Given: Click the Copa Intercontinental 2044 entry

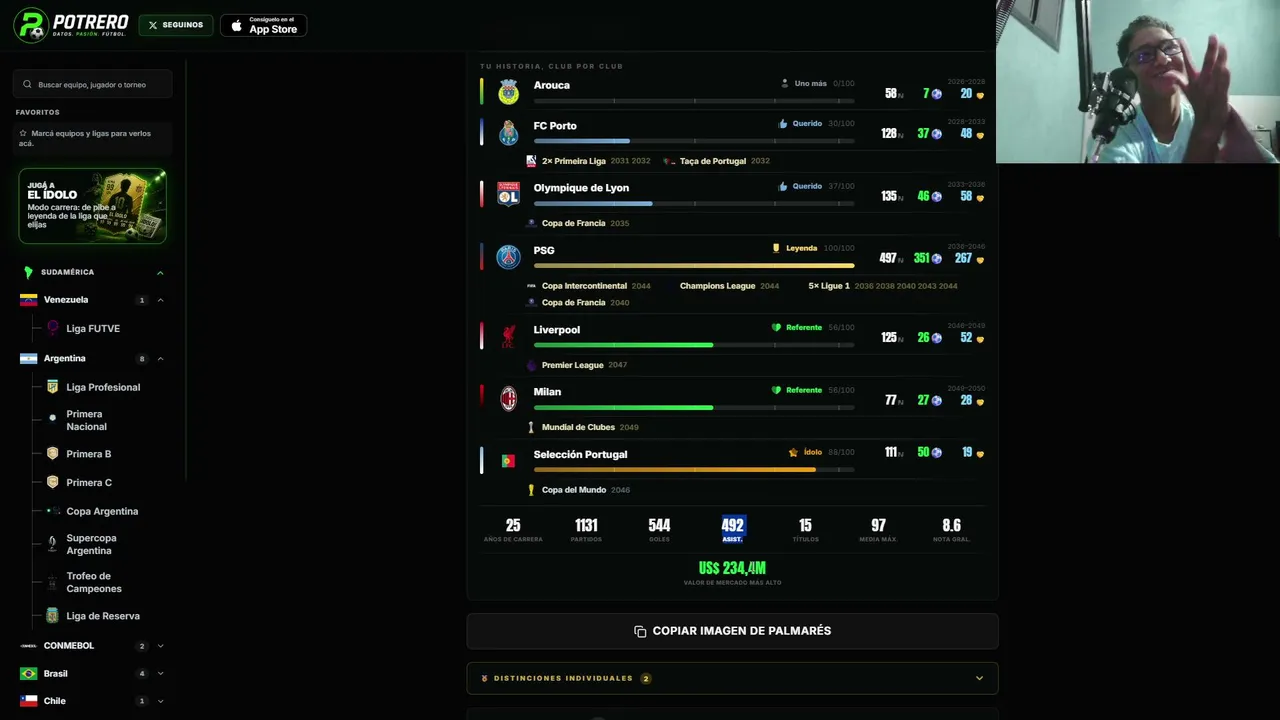Looking at the screenshot, I should 589,286.
